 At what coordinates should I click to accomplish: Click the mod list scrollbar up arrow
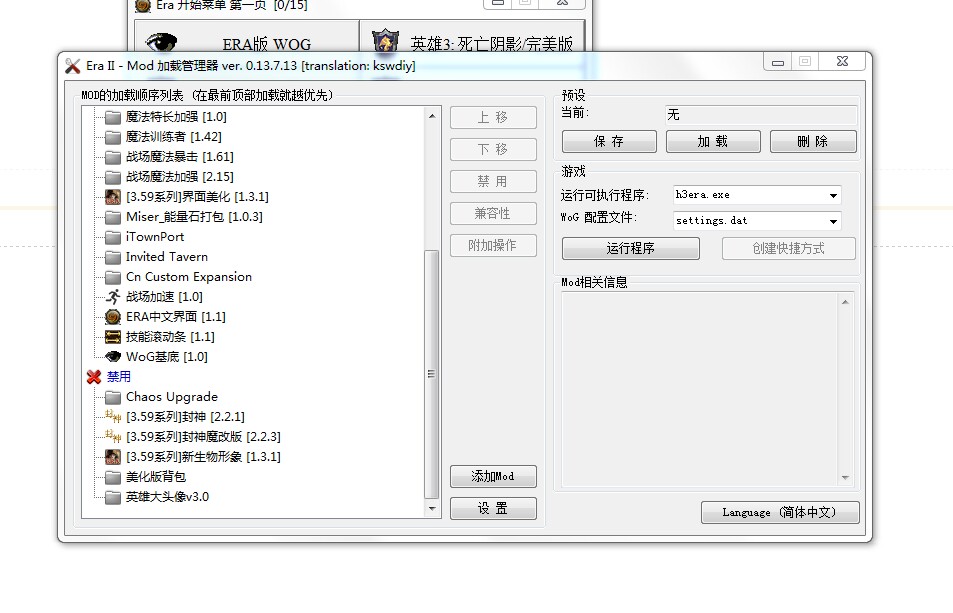tap(432, 115)
